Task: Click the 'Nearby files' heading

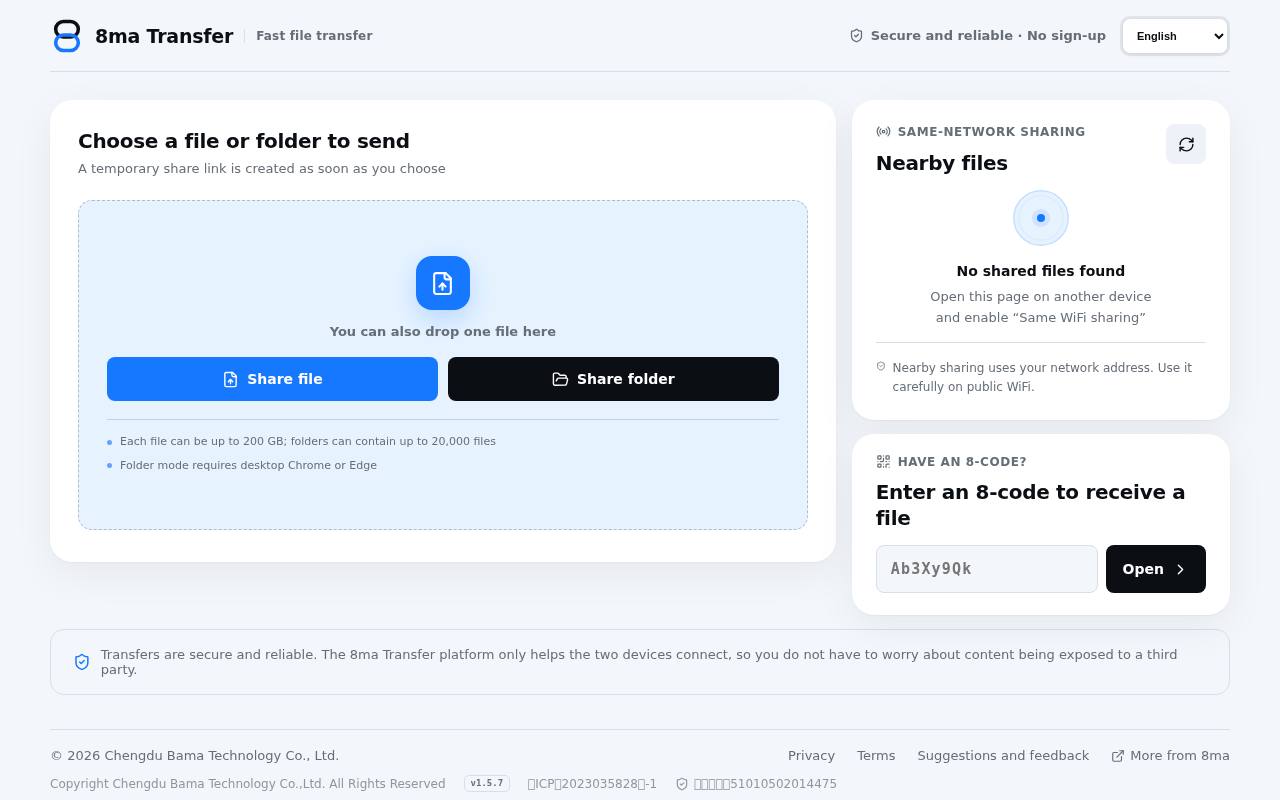Action: coord(942,163)
